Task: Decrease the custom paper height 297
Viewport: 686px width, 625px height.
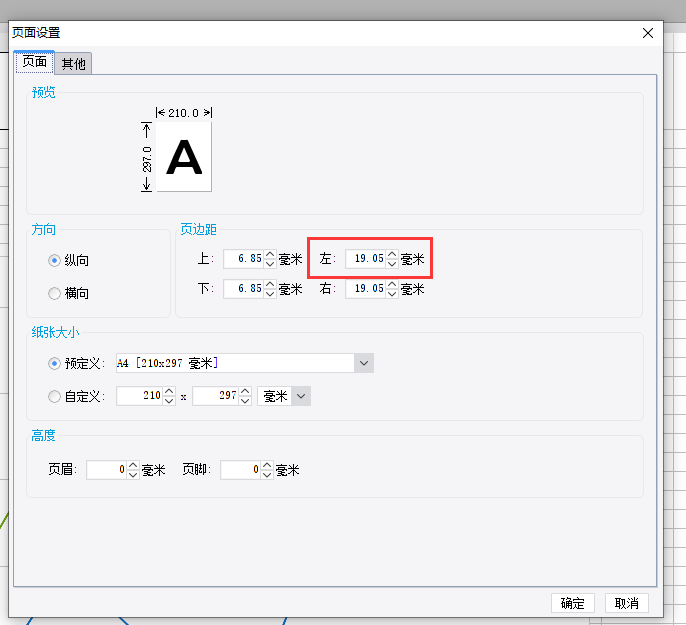Action: [x=245, y=401]
